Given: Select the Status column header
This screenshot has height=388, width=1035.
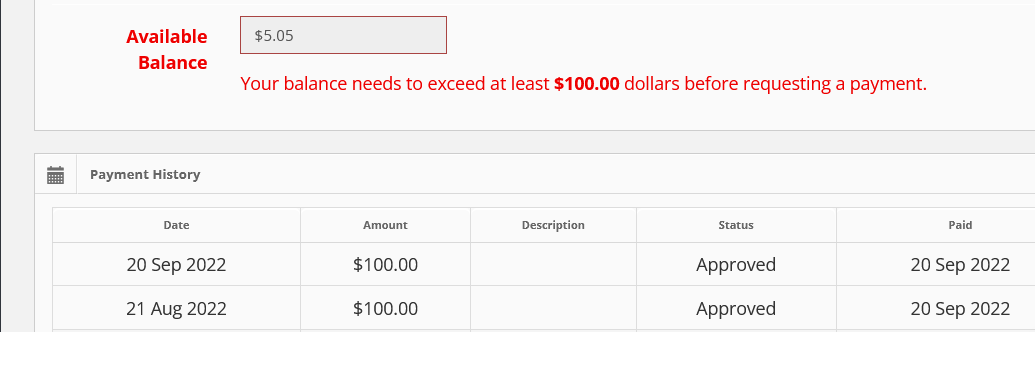Looking at the screenshot, I should click(736, 225).
